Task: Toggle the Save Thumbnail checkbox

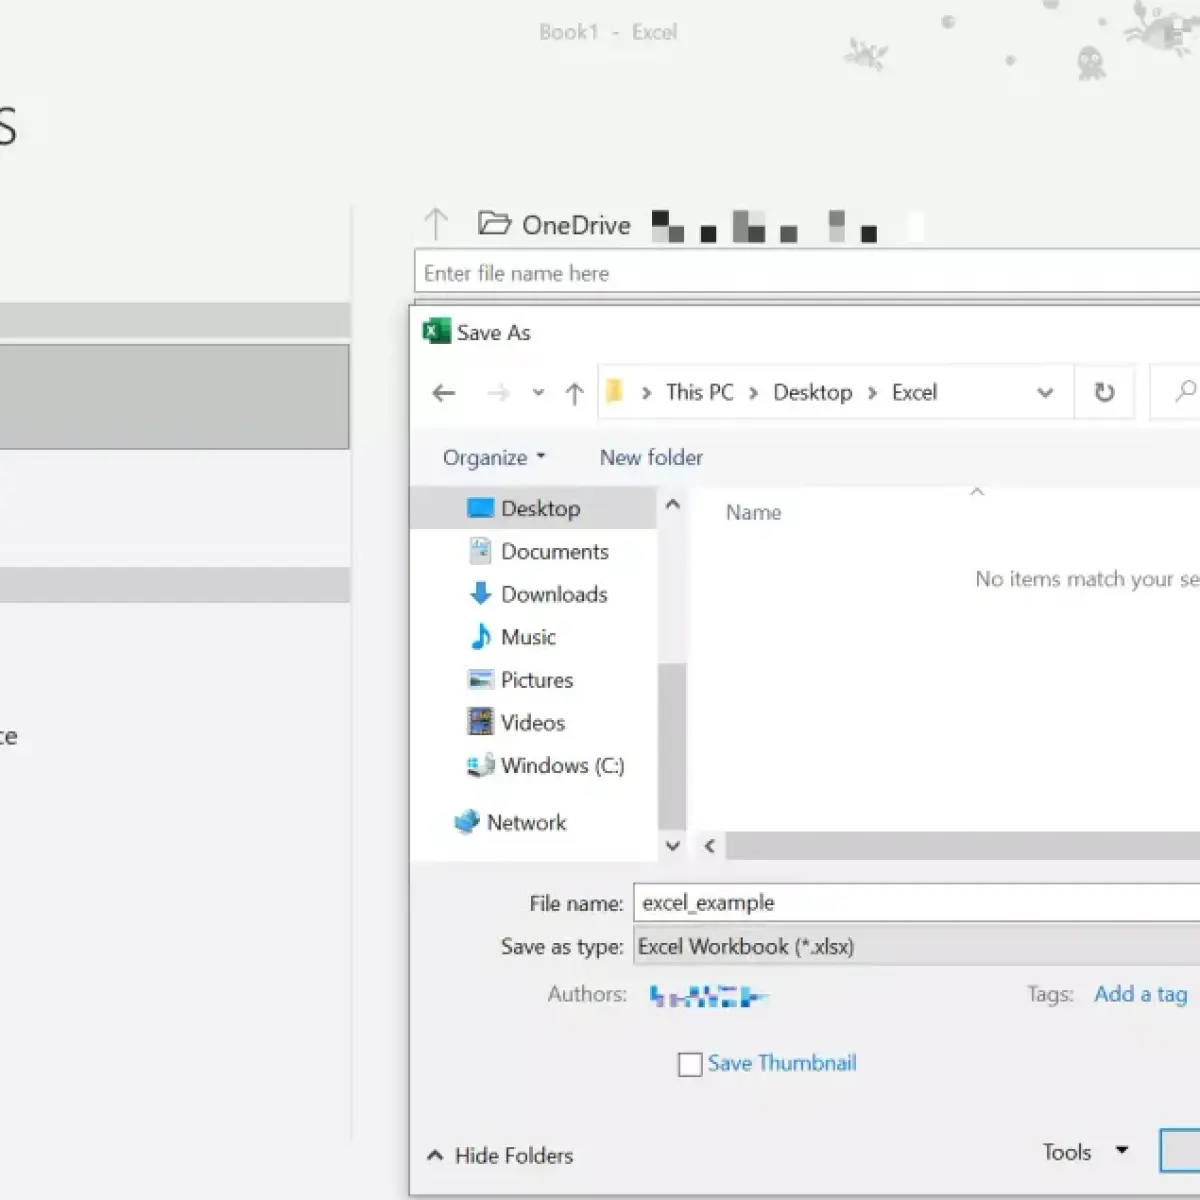Action: coord(690,1064)
